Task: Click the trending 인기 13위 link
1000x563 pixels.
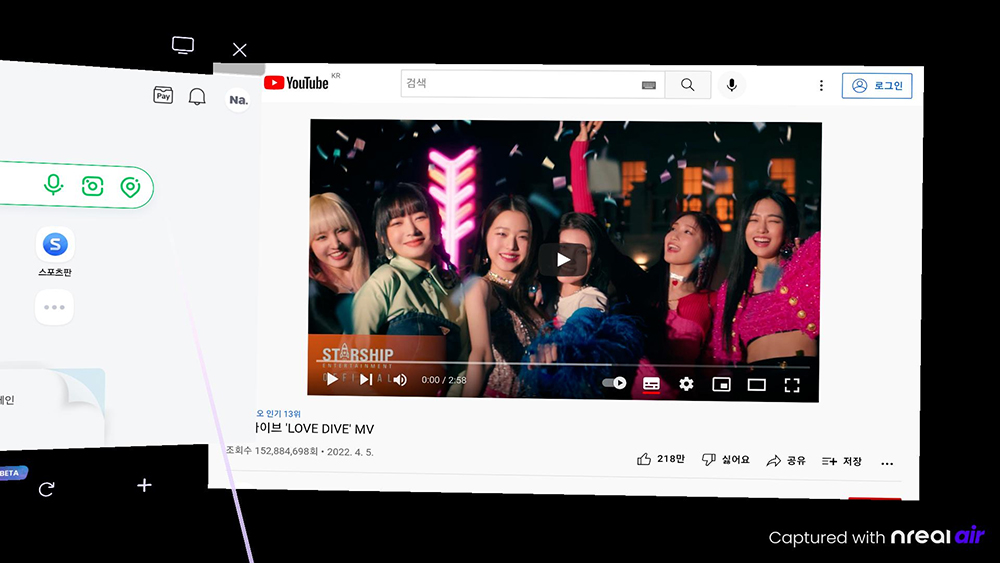Action: tap(278, 414)
